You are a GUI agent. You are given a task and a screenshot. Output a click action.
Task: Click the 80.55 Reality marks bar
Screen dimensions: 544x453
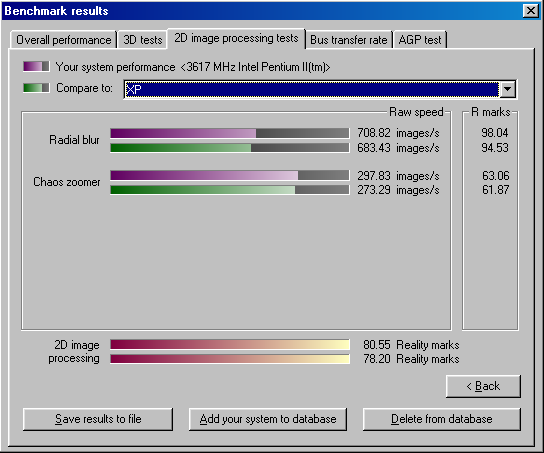click(x=230, y=344)
